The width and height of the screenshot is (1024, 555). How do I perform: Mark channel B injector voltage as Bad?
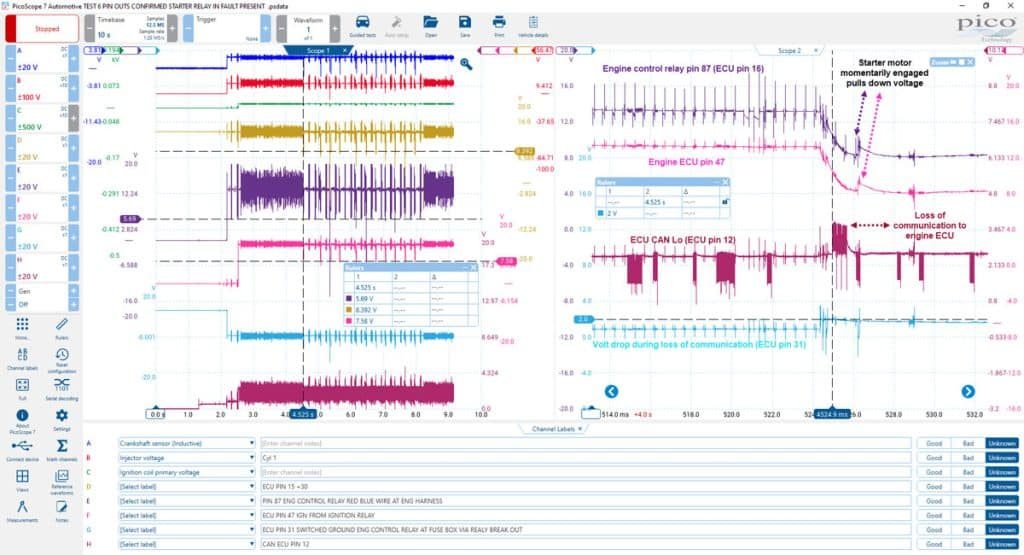[968, 458]
